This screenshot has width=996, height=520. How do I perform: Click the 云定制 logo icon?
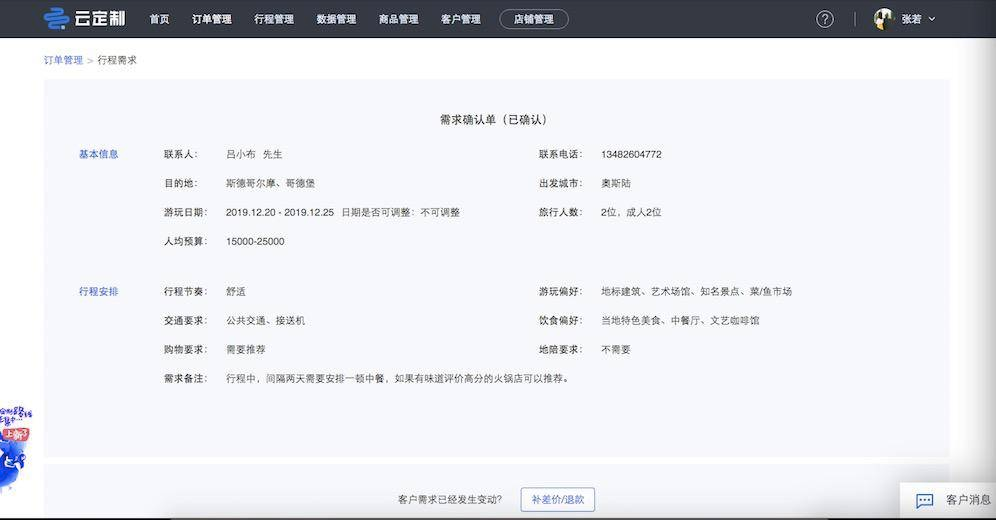56,19
